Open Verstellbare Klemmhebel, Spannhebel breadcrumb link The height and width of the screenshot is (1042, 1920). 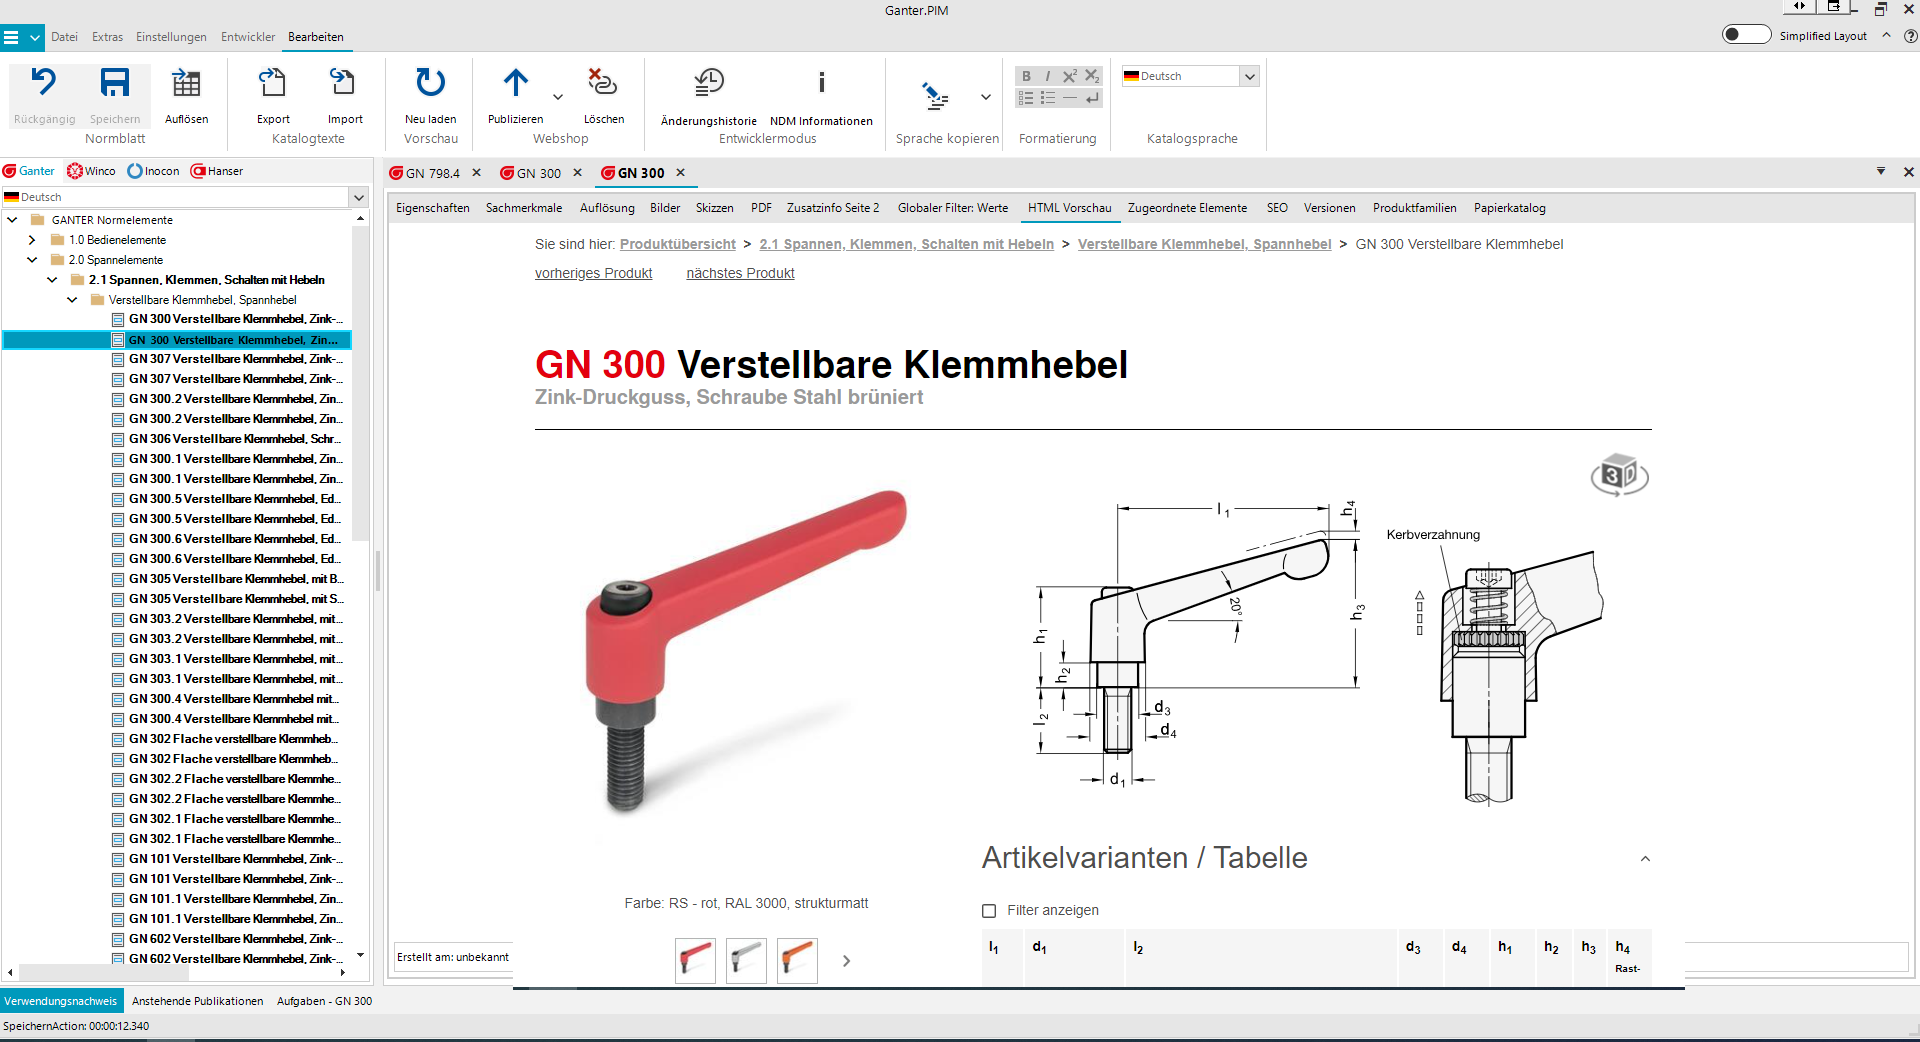(1204, 244)
